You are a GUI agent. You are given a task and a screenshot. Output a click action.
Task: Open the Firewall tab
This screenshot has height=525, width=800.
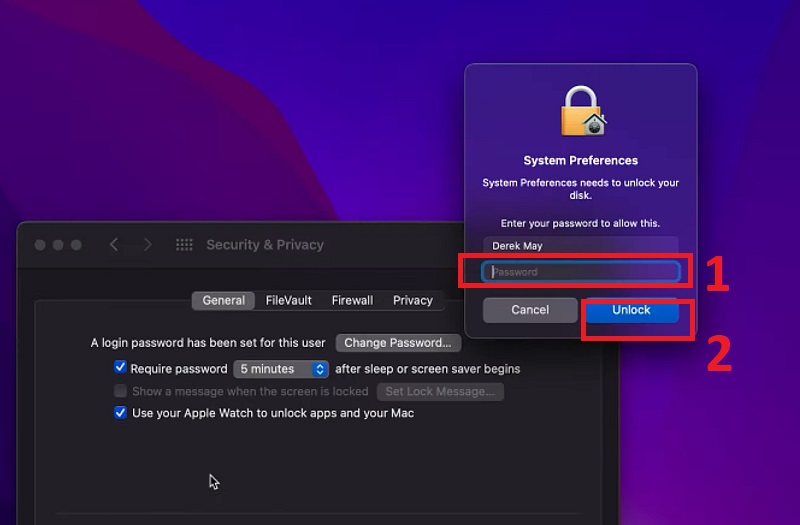[x=352, y=300]
